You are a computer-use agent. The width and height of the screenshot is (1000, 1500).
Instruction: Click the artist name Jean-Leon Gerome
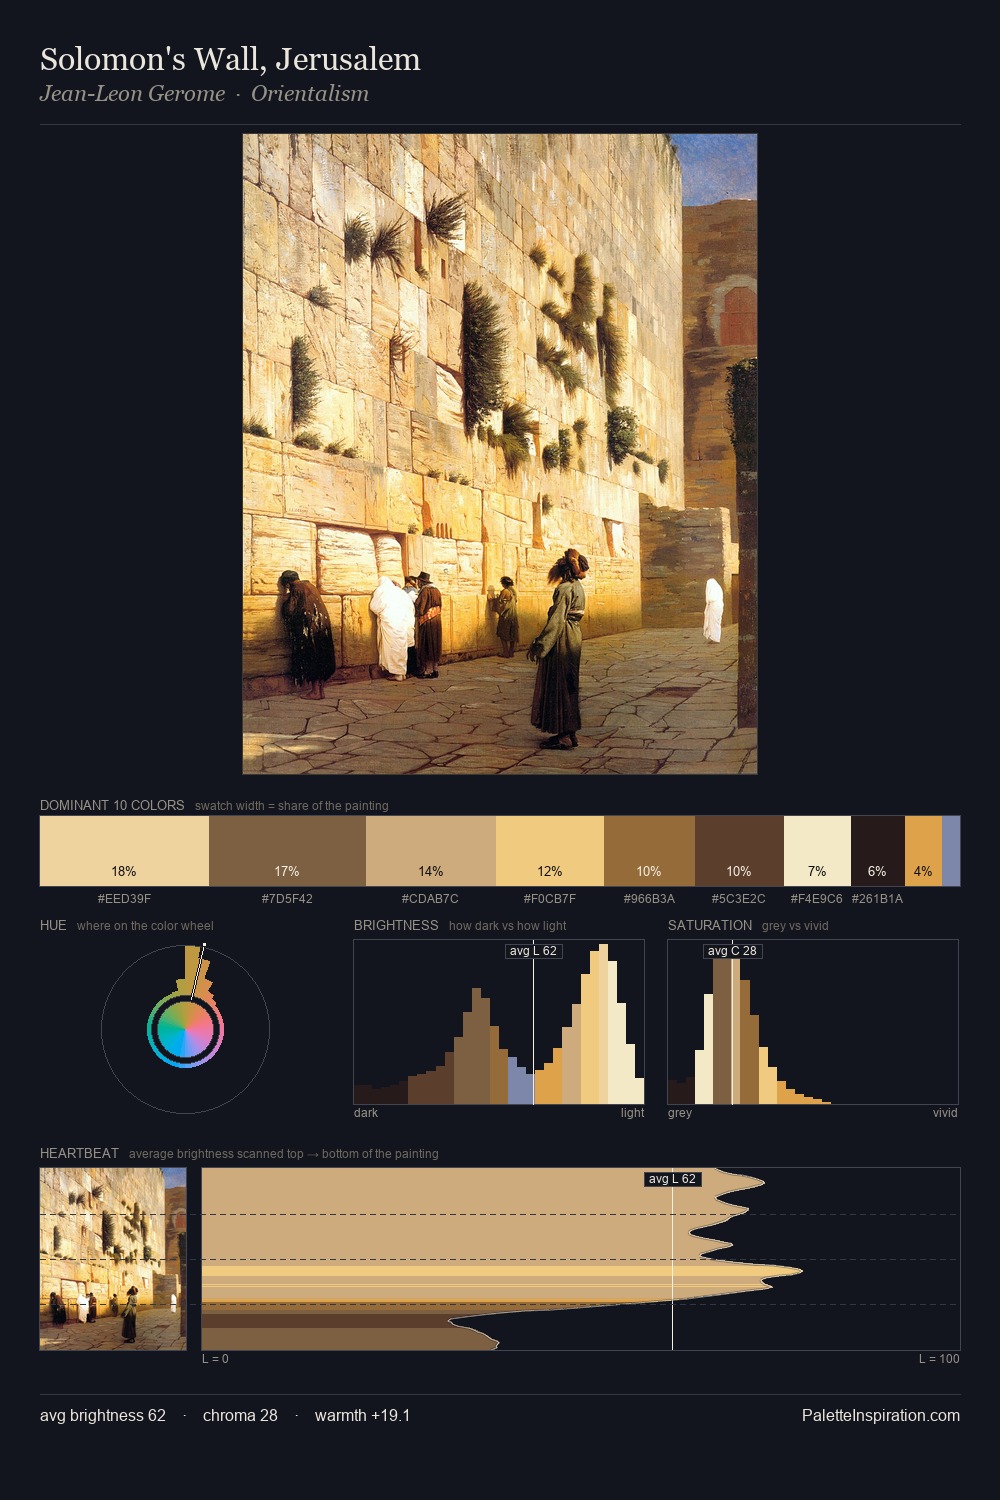(132, 93)
